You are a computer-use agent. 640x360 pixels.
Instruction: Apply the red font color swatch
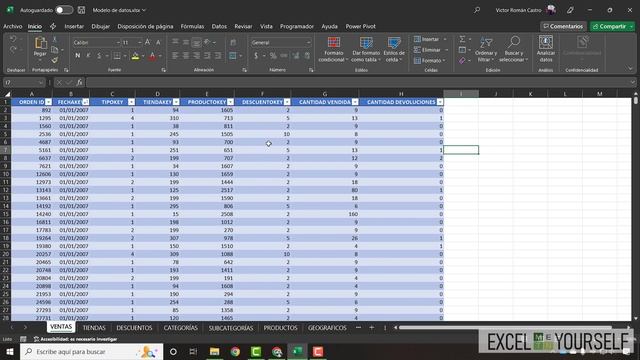[x=152, y=56]
